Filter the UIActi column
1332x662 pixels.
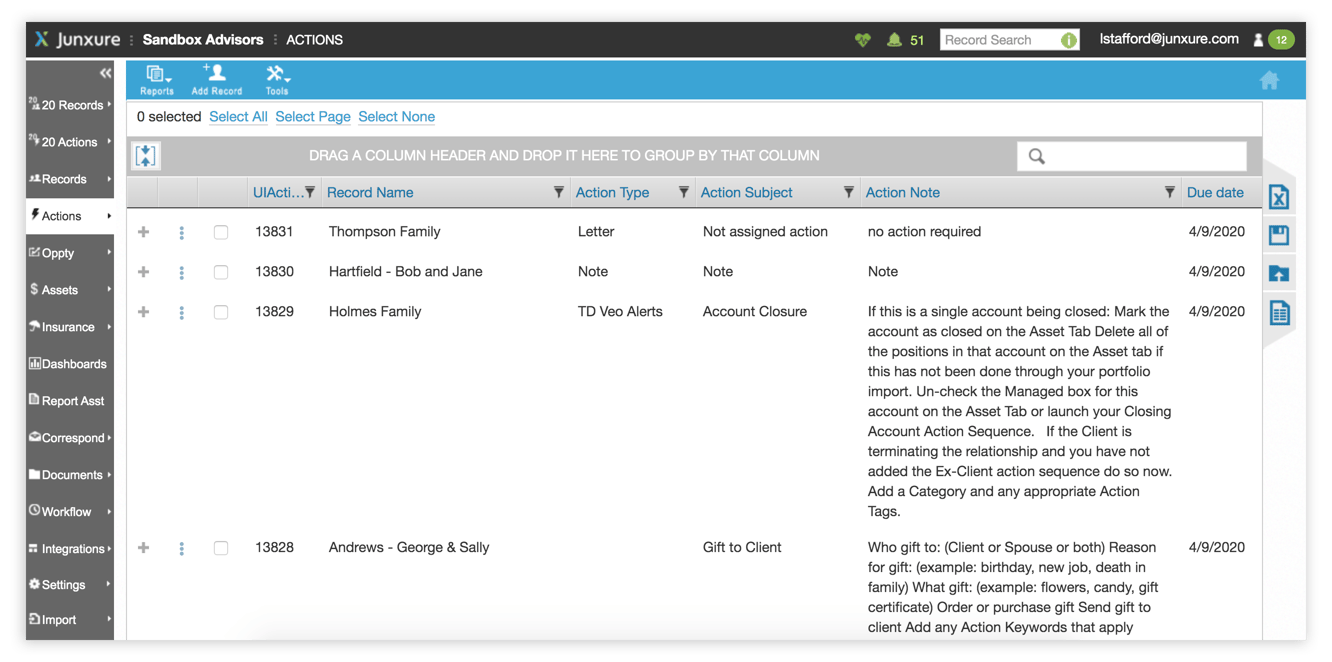tap(310, 192)
